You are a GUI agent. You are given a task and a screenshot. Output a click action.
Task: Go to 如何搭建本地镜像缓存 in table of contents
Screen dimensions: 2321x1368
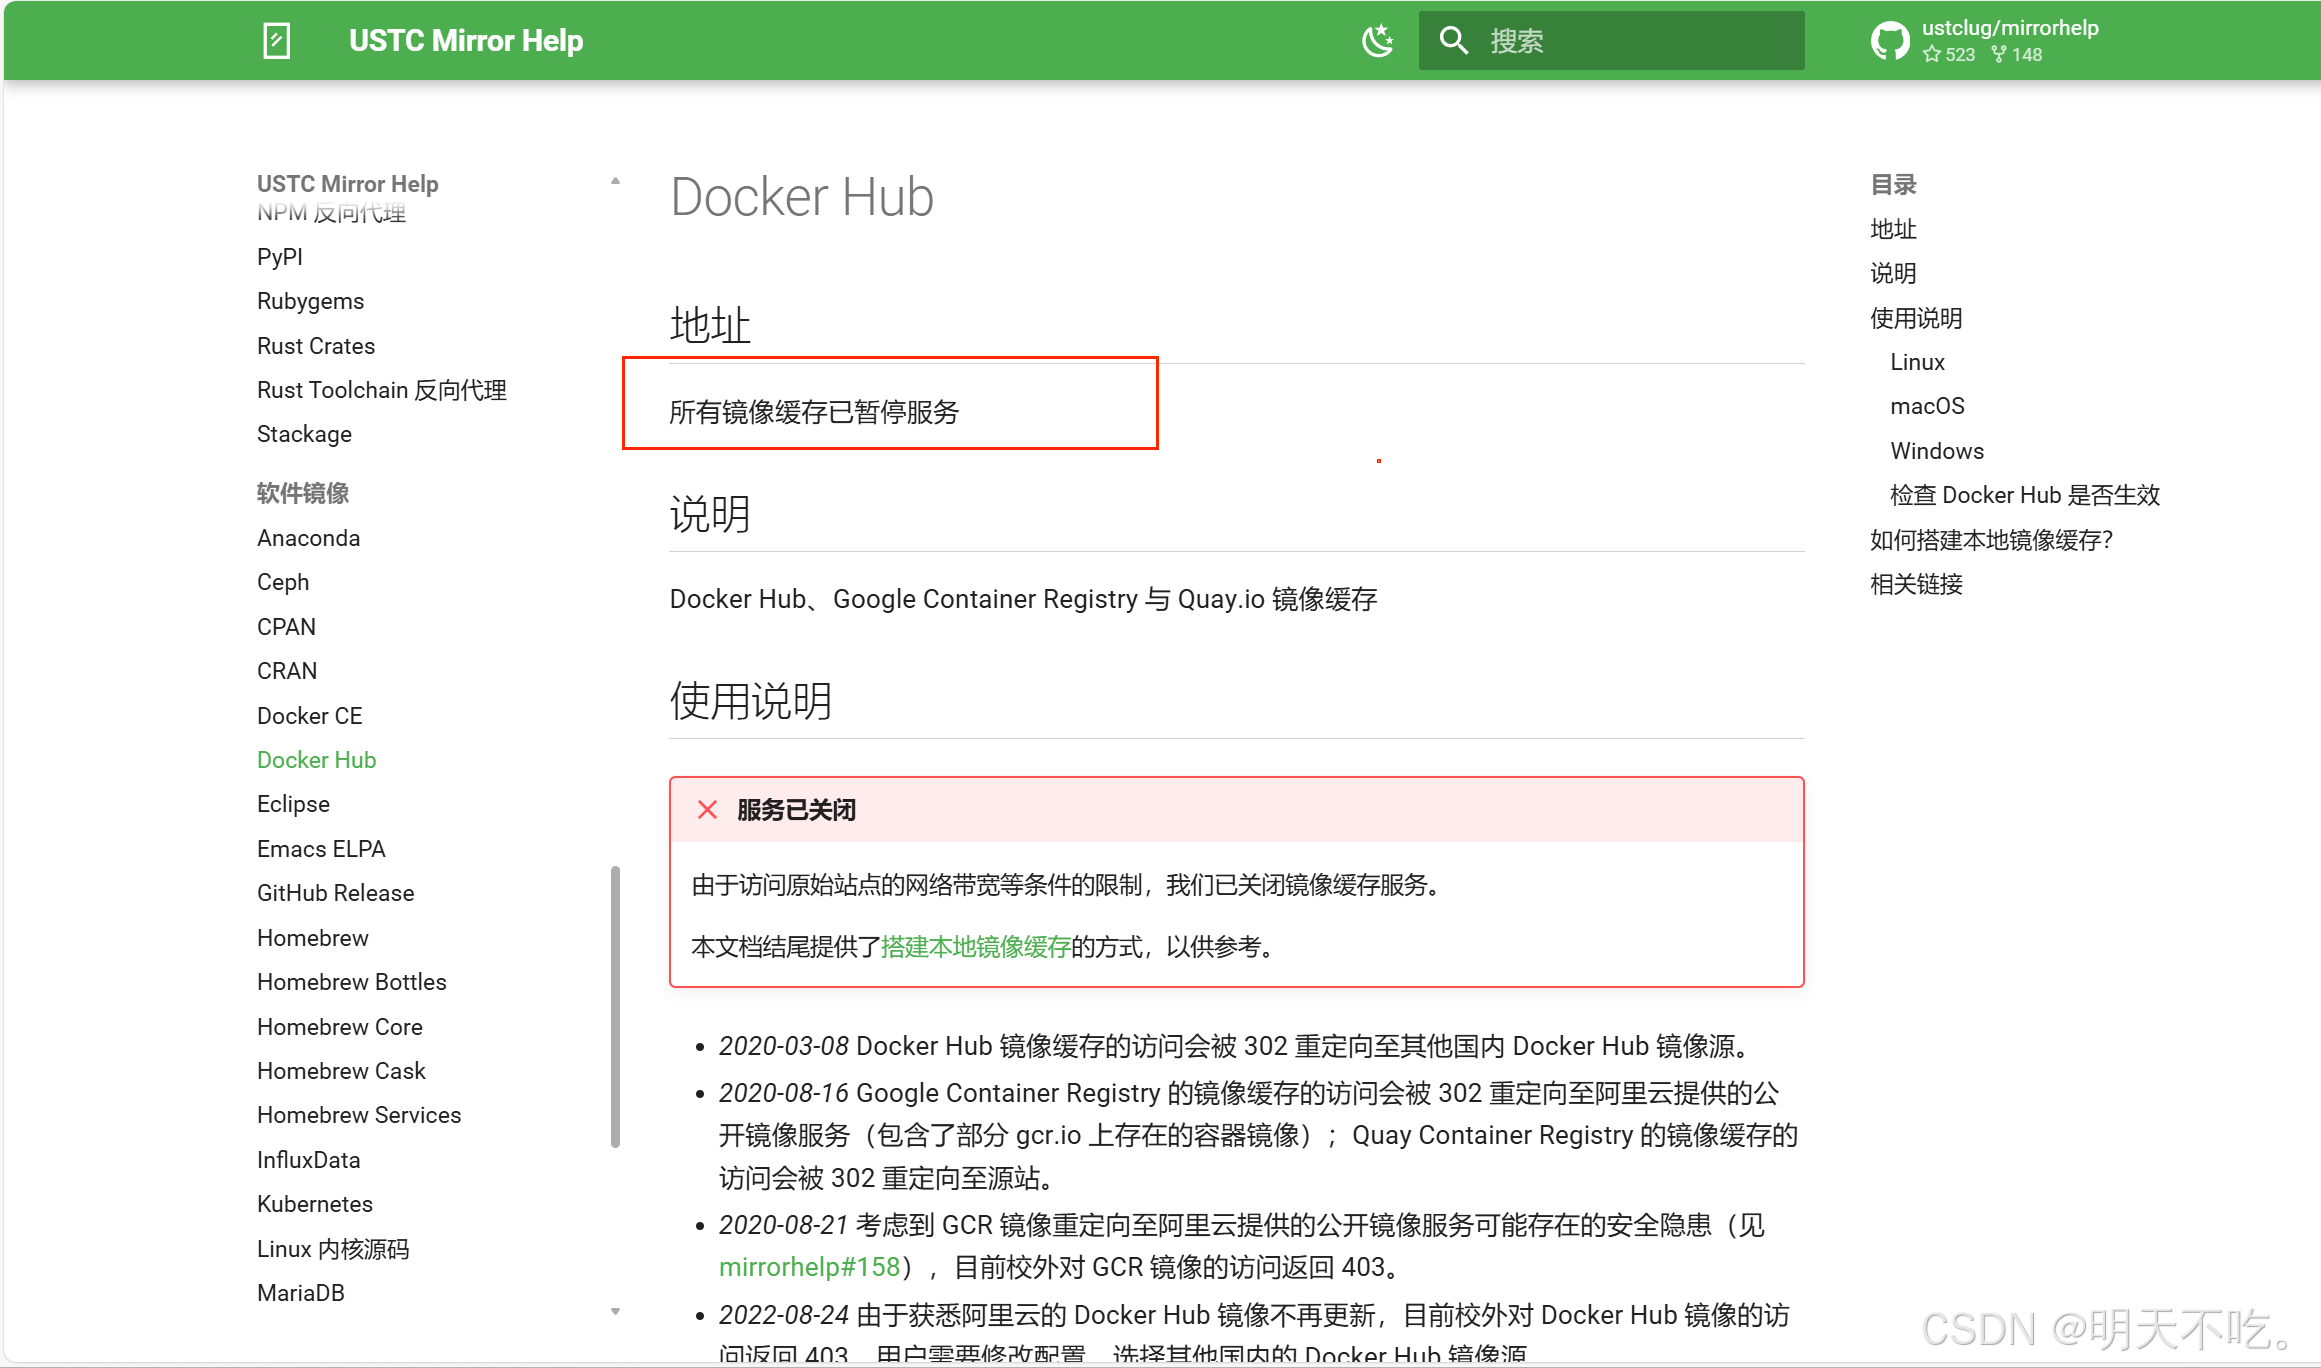tap(1990, 540)
